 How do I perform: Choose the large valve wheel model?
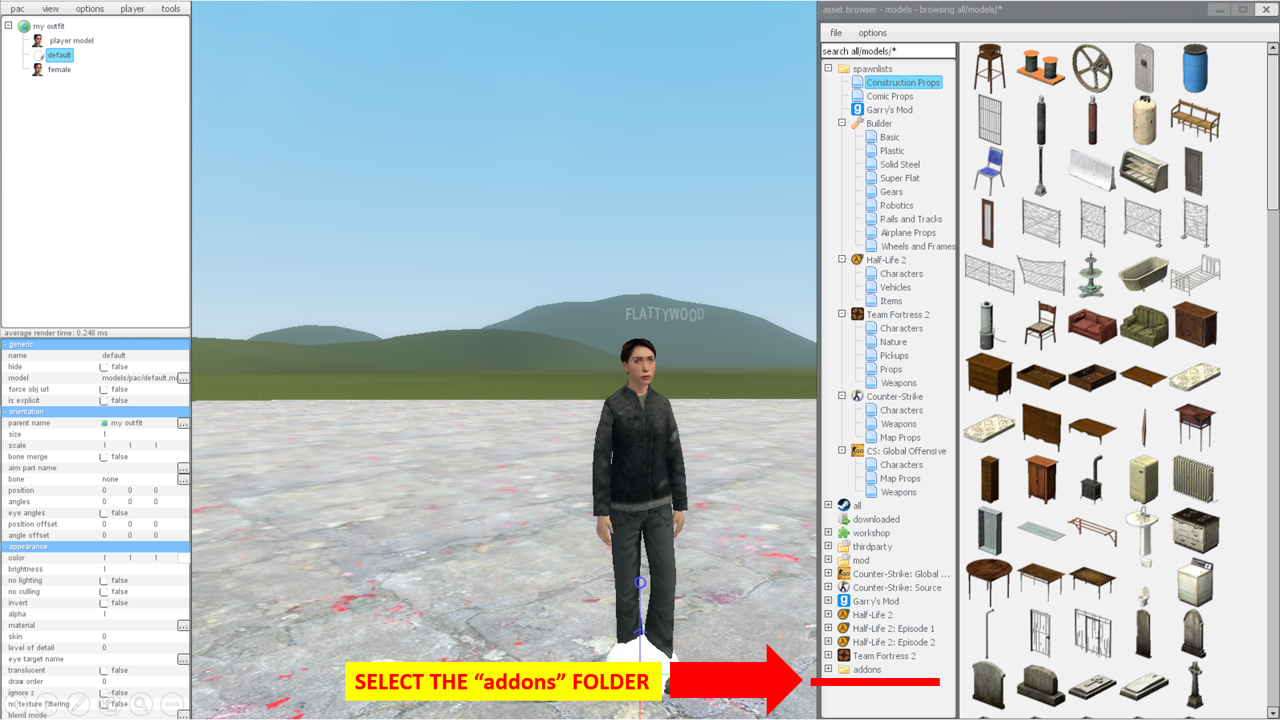click(x=1092, y=66)
